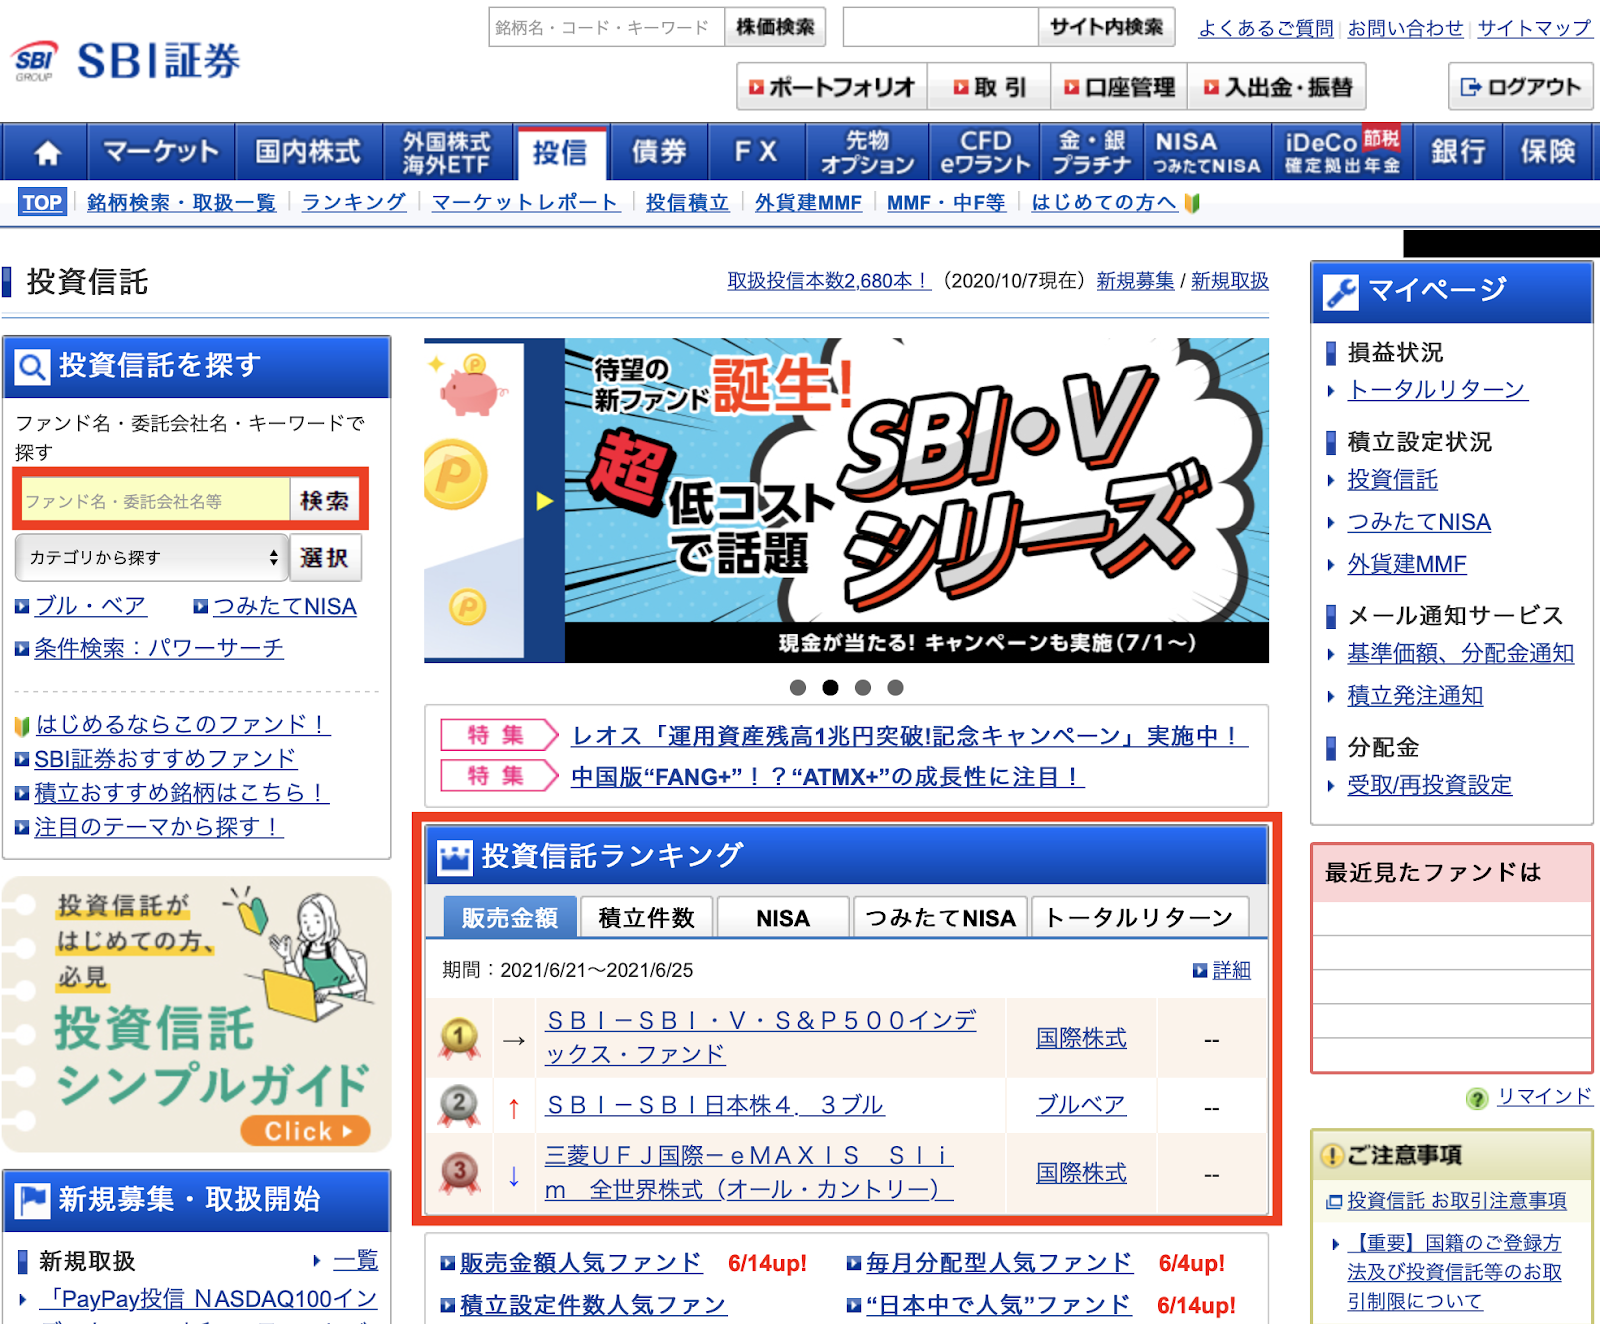Go to the home icon tab

pos(47,152)
